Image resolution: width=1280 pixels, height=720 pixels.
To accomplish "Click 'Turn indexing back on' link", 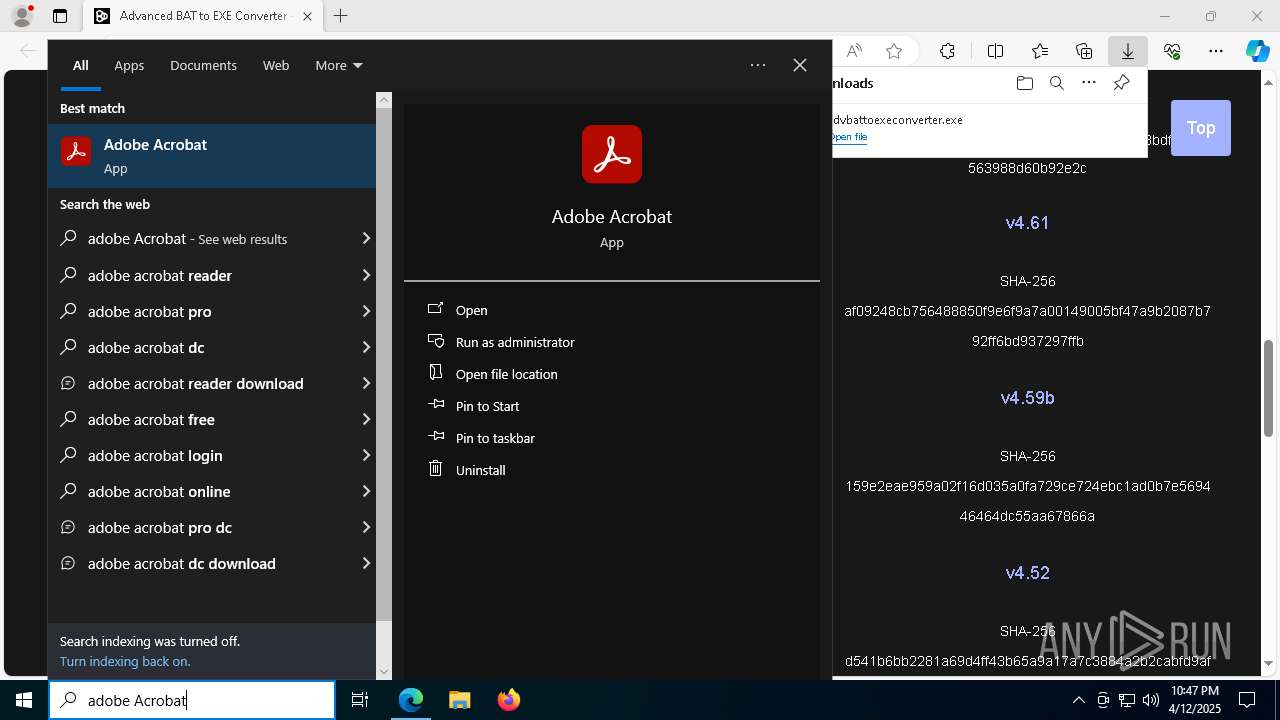I will [125, 661].
